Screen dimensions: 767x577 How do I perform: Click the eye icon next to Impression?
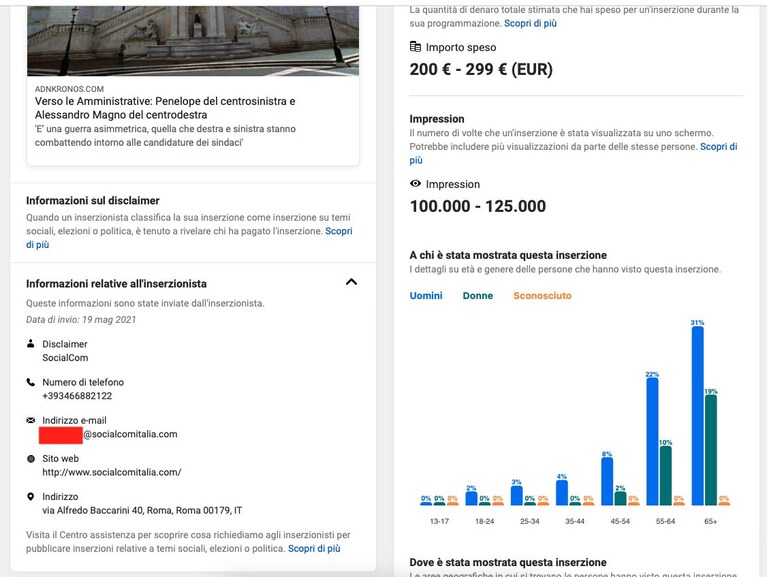coord(415,184)
